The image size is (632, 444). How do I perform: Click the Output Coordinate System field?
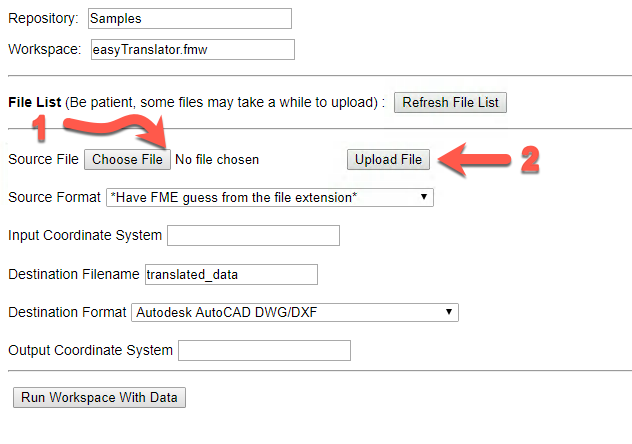tap(264, 351)
